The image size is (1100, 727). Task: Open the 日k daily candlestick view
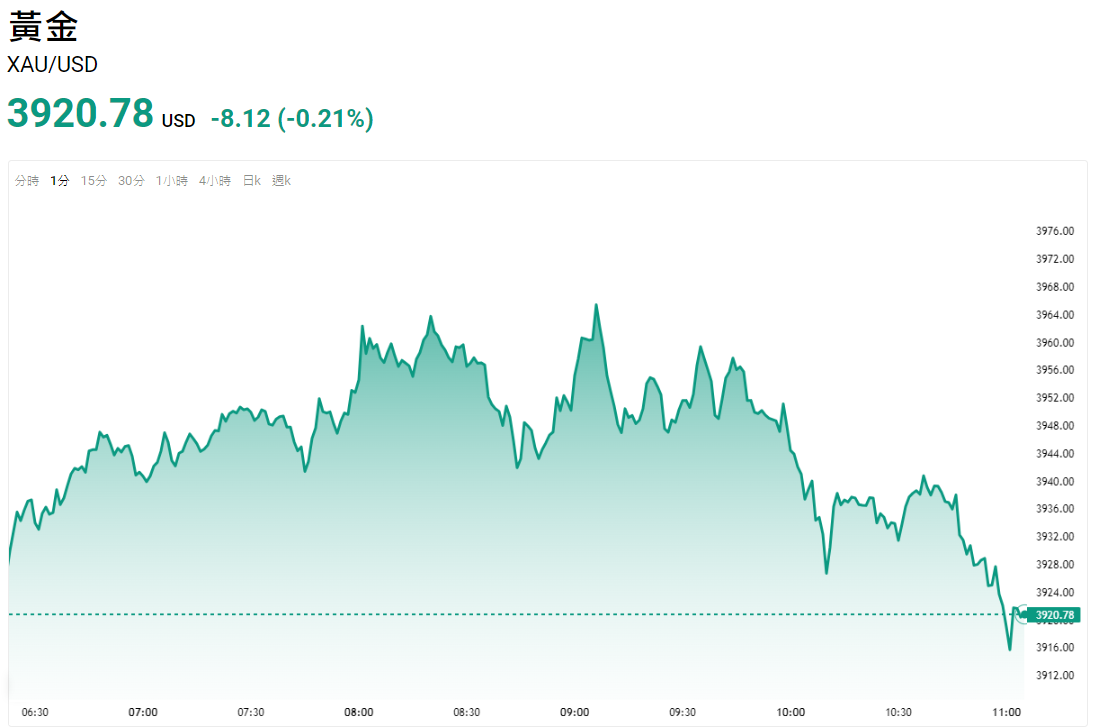[x=251, y=181]
